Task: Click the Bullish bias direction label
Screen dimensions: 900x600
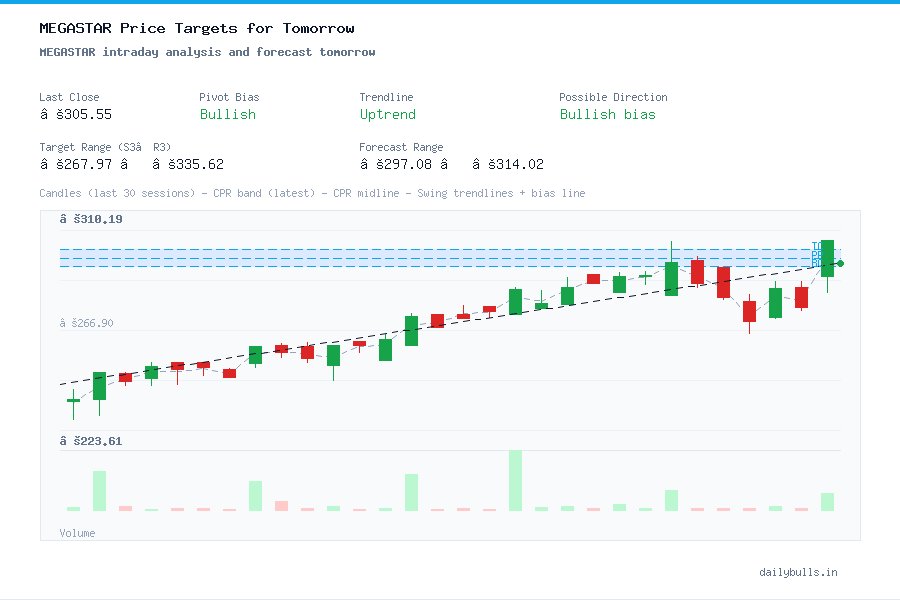Action: [x=608, y=115]
